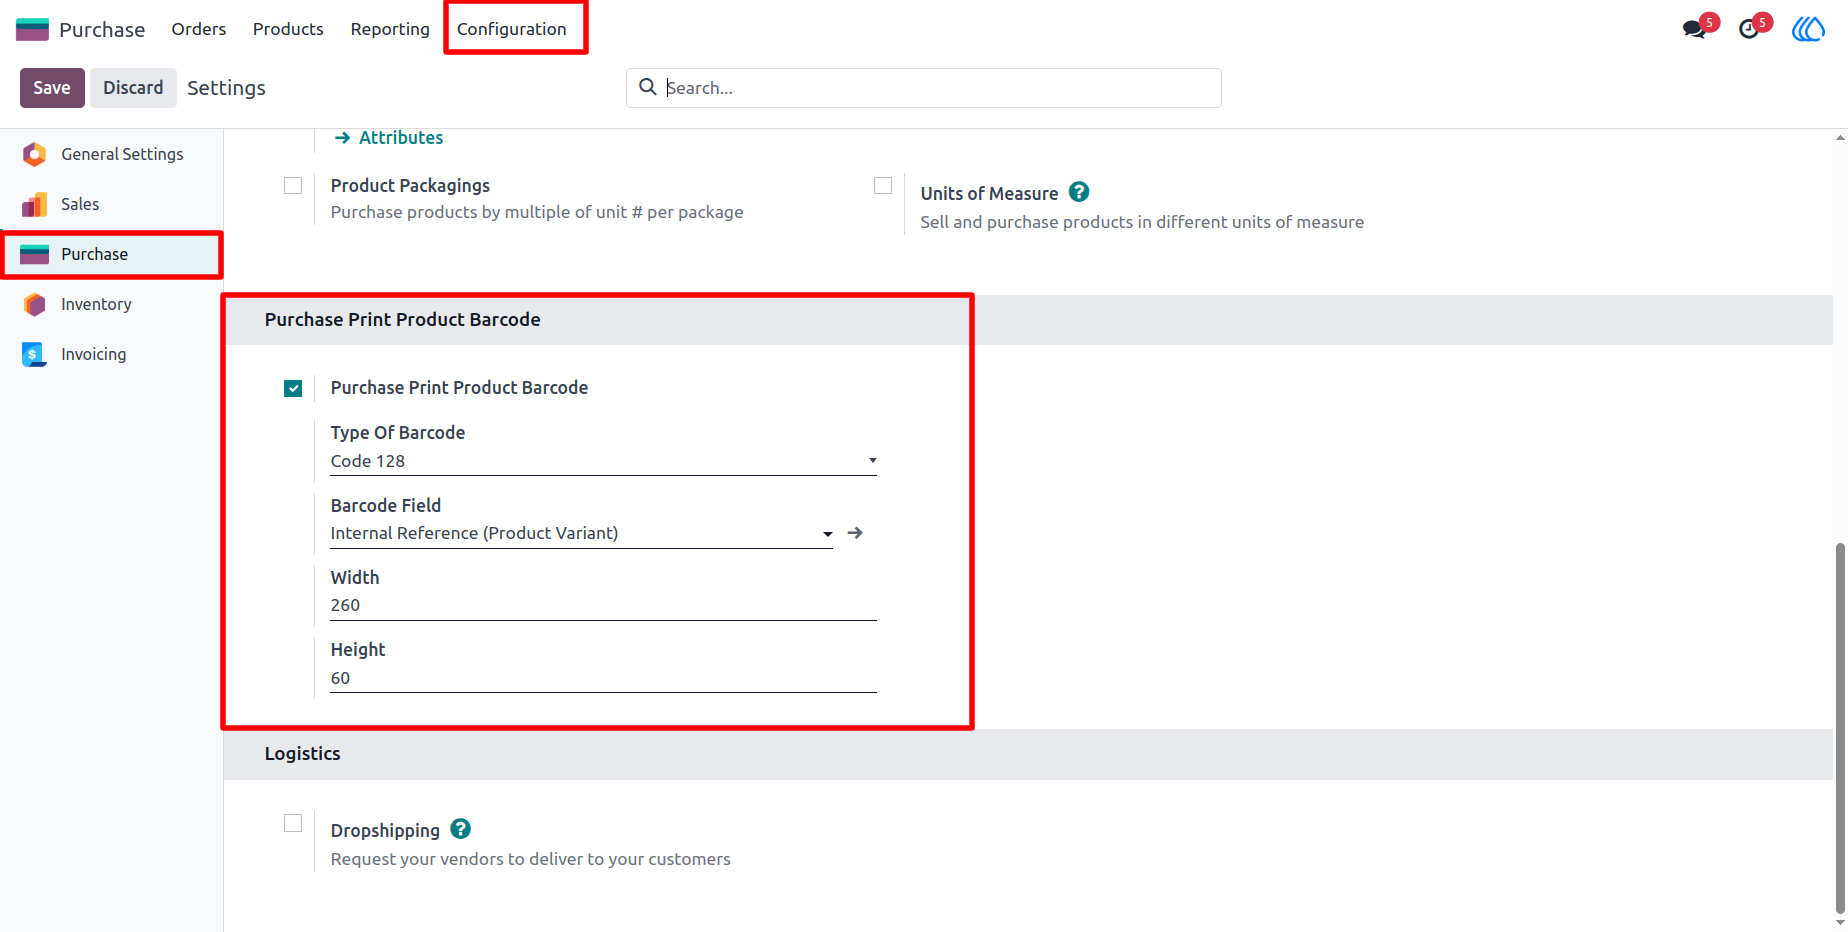1848x932 pixels.
Task: Open the Barcode Field dropdown arrow
Action: point(827,534)
